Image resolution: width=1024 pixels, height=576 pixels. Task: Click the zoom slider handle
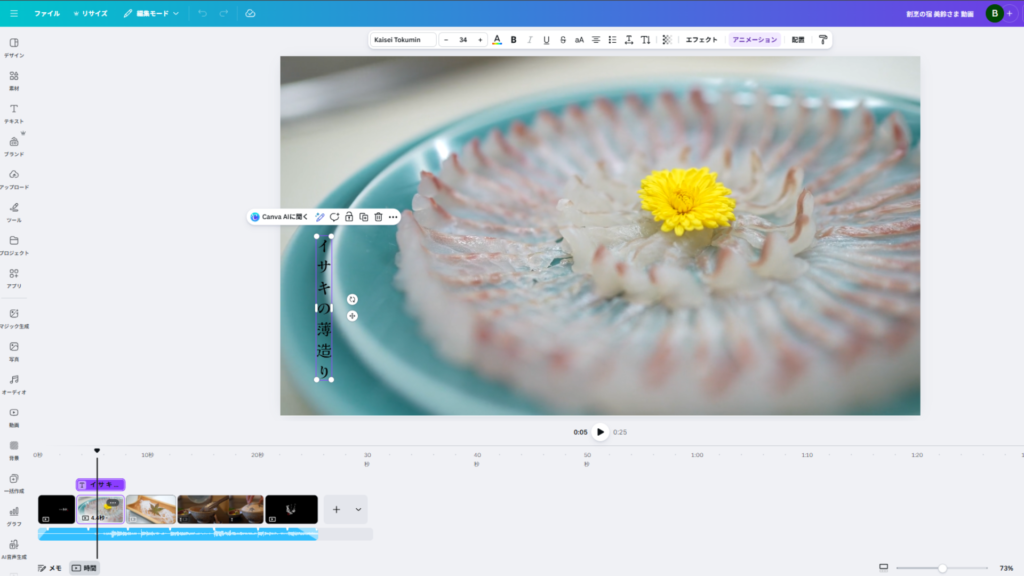tap(942, 568)
